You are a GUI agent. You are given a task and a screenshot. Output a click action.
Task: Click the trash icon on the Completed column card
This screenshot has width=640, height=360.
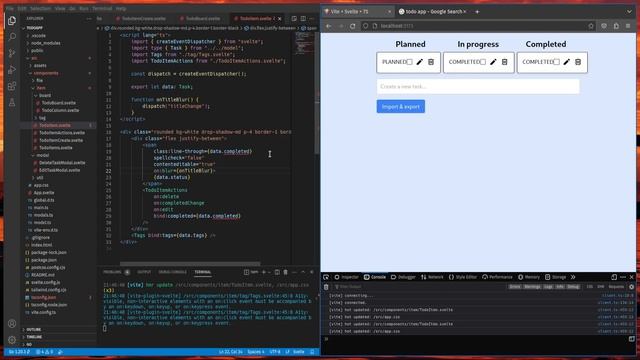click(x=578, y=62)
